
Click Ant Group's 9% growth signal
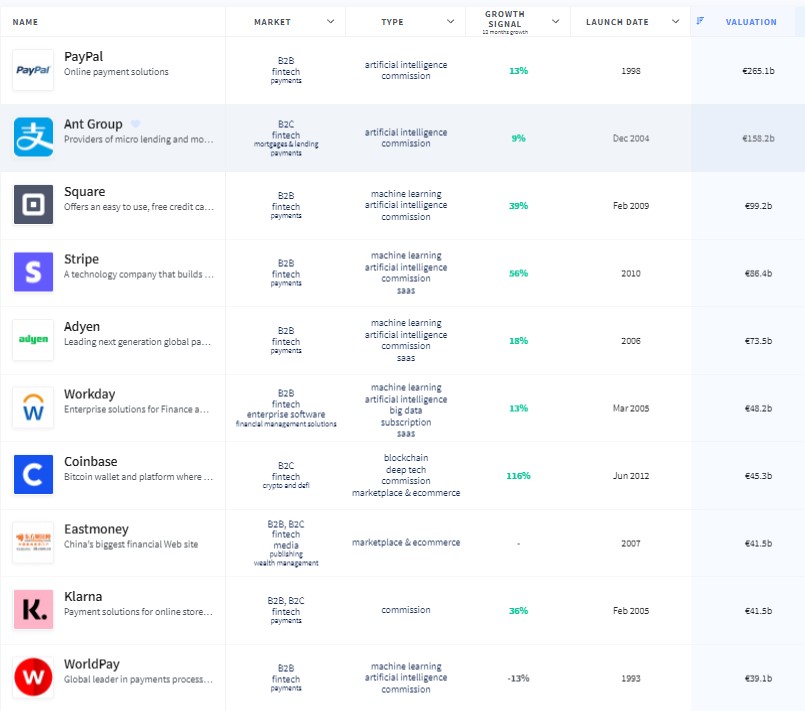518,138
